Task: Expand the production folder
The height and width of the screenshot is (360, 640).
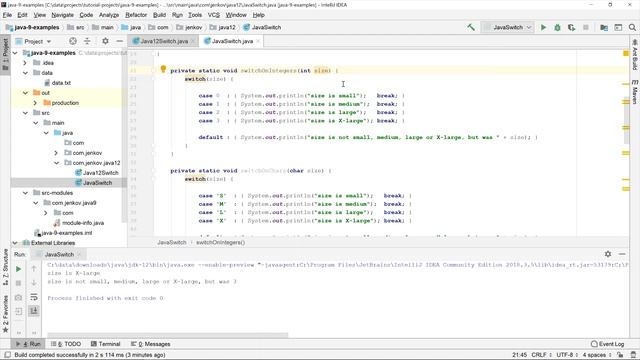Action: [35, 103]
